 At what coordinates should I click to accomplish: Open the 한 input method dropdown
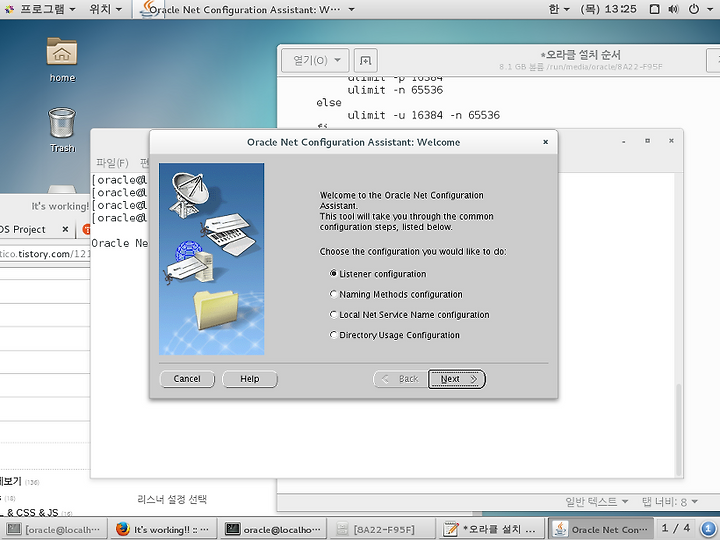559,9
